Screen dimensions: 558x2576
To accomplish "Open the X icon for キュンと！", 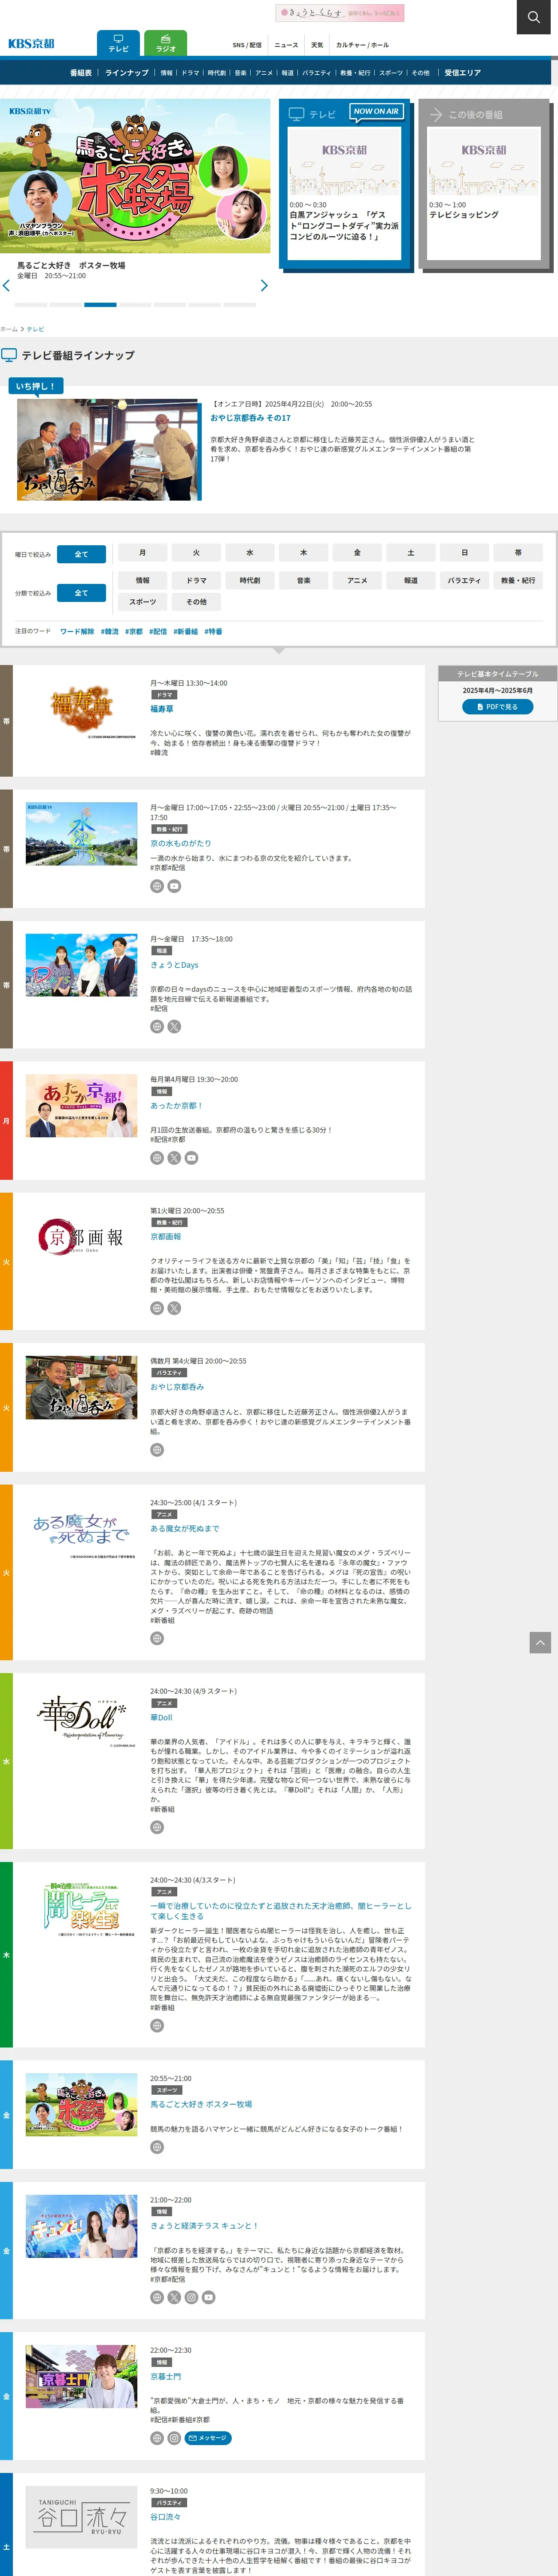I will tap(174, 2297).
